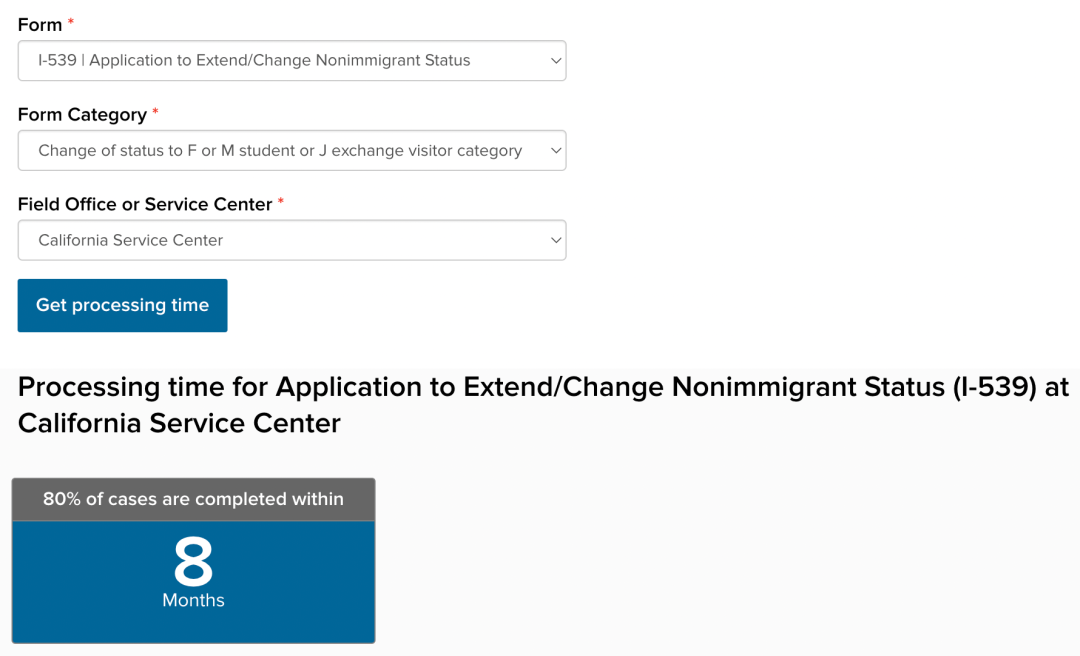Click the red required asterisk beside Form
Screen dimensions: 1080x656
[71, 23]
